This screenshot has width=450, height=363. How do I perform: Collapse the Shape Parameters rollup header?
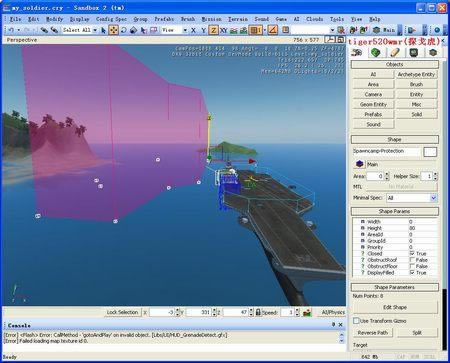(394, 287)
